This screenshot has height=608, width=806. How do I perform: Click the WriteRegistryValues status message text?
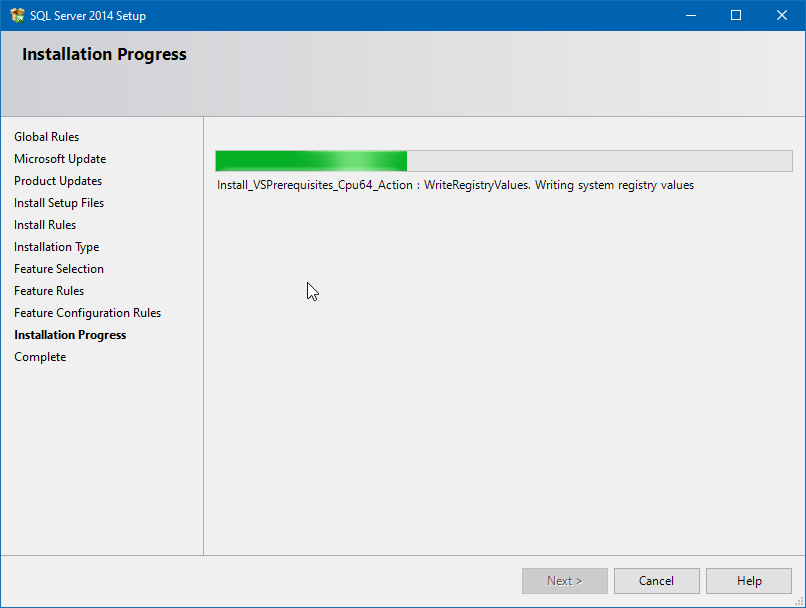[455, 185]
